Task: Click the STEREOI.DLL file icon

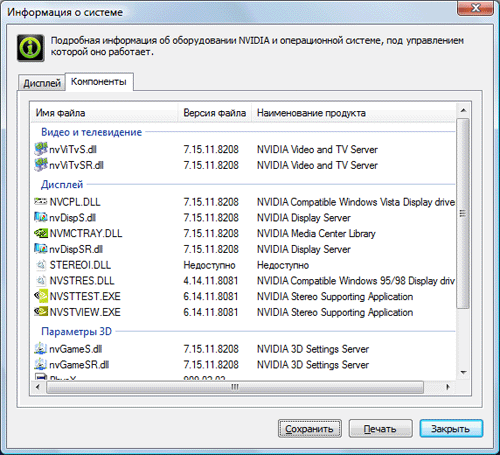Action: pyautogui.click(x=41, y=265)
